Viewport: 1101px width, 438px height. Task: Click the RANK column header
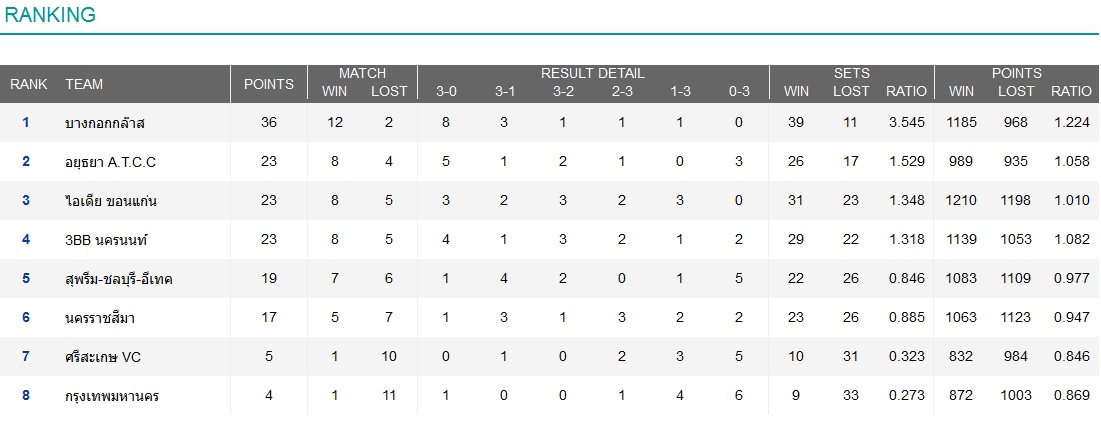pyautogui.click(x=29, y=84)
